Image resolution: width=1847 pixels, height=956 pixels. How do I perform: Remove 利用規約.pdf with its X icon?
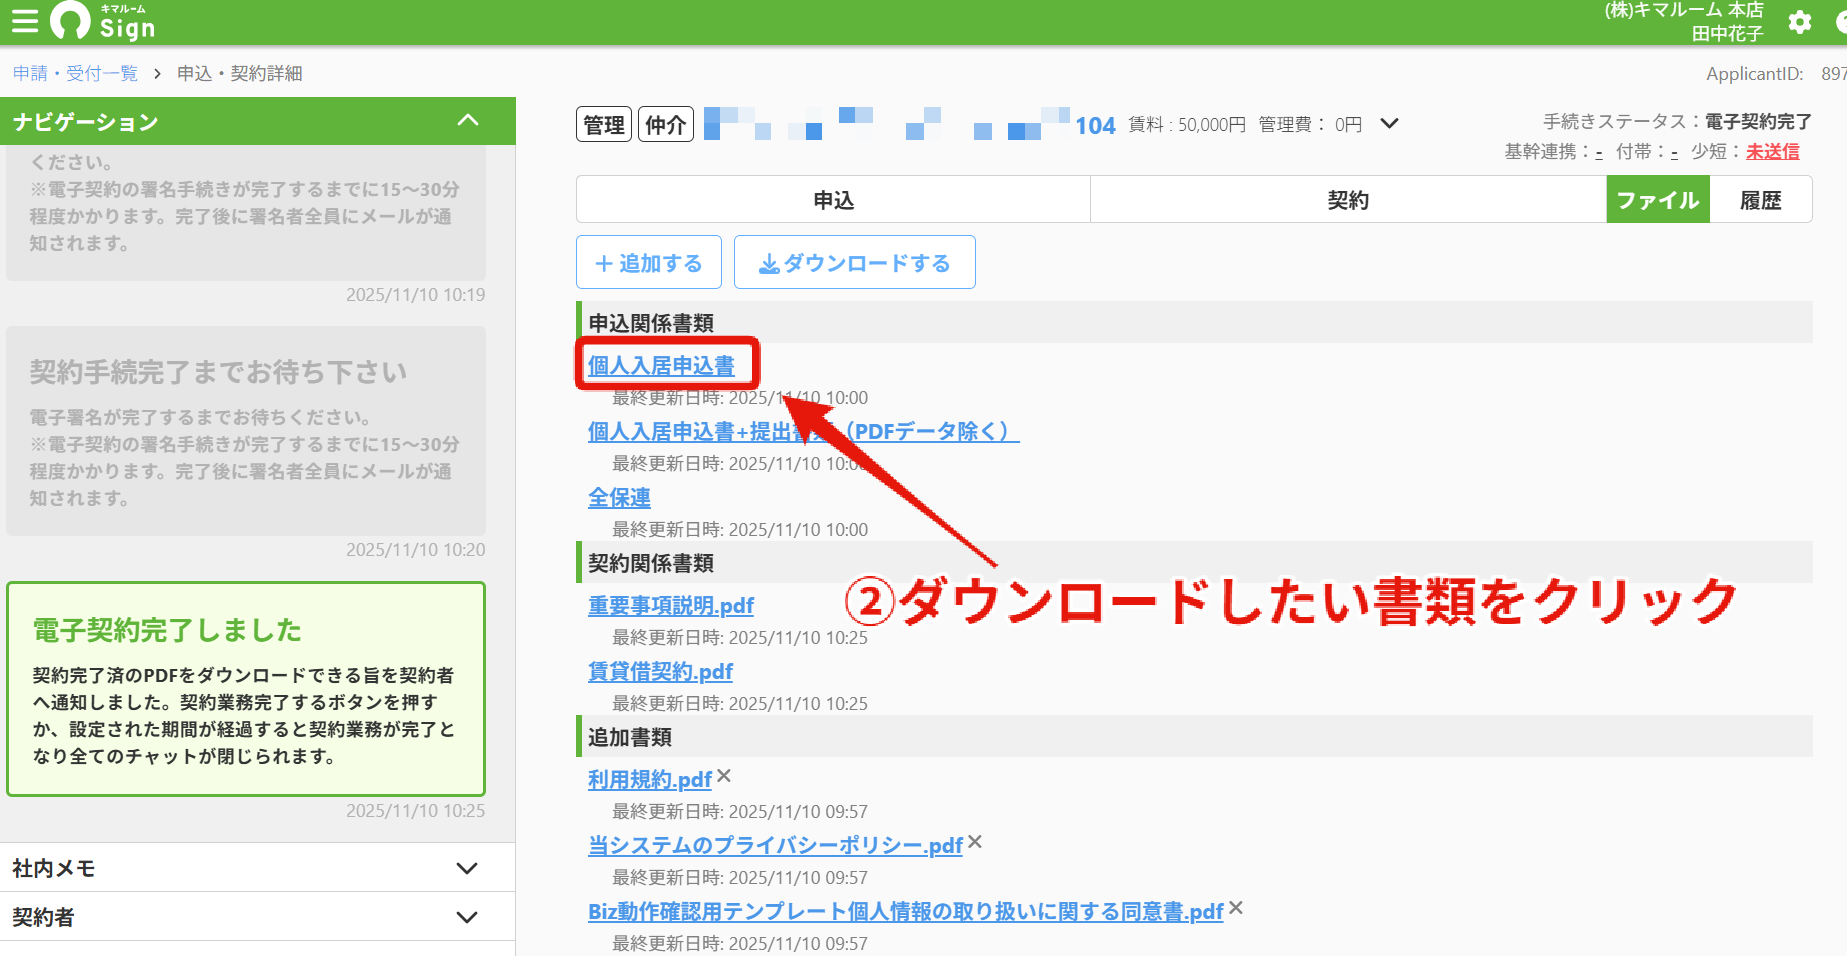(725, 776)
